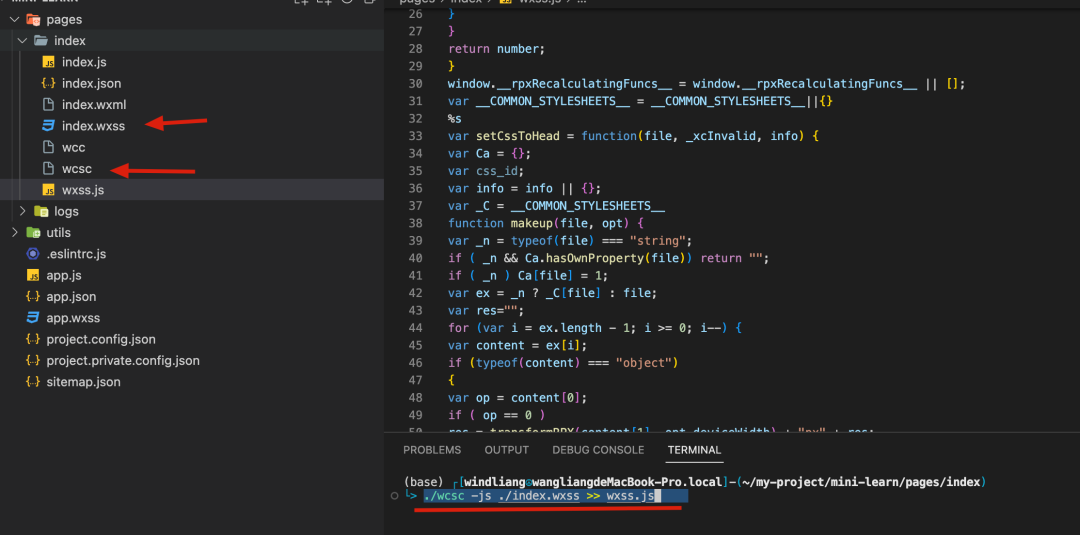Click 'var content = ex[i];' on line 46
The height and width of the screenshot is (535, 1080).
[517, 346]
